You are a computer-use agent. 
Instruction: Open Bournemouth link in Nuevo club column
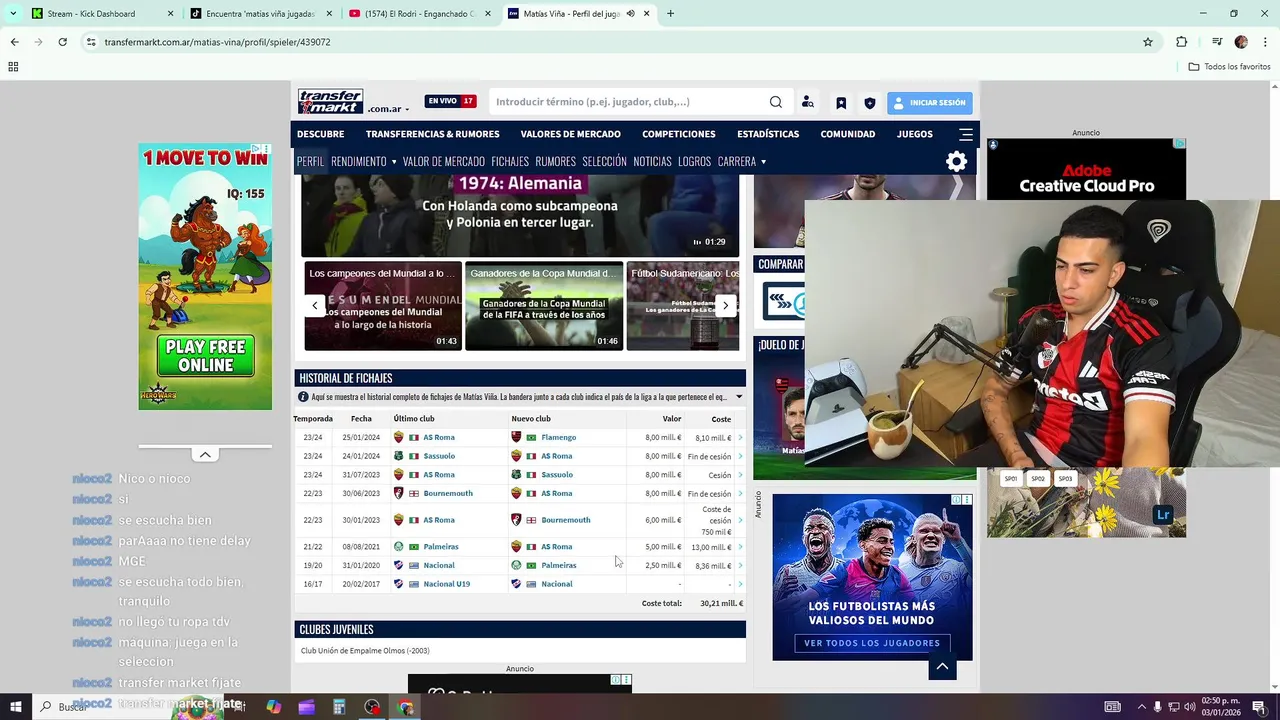[x=565, y=520]
